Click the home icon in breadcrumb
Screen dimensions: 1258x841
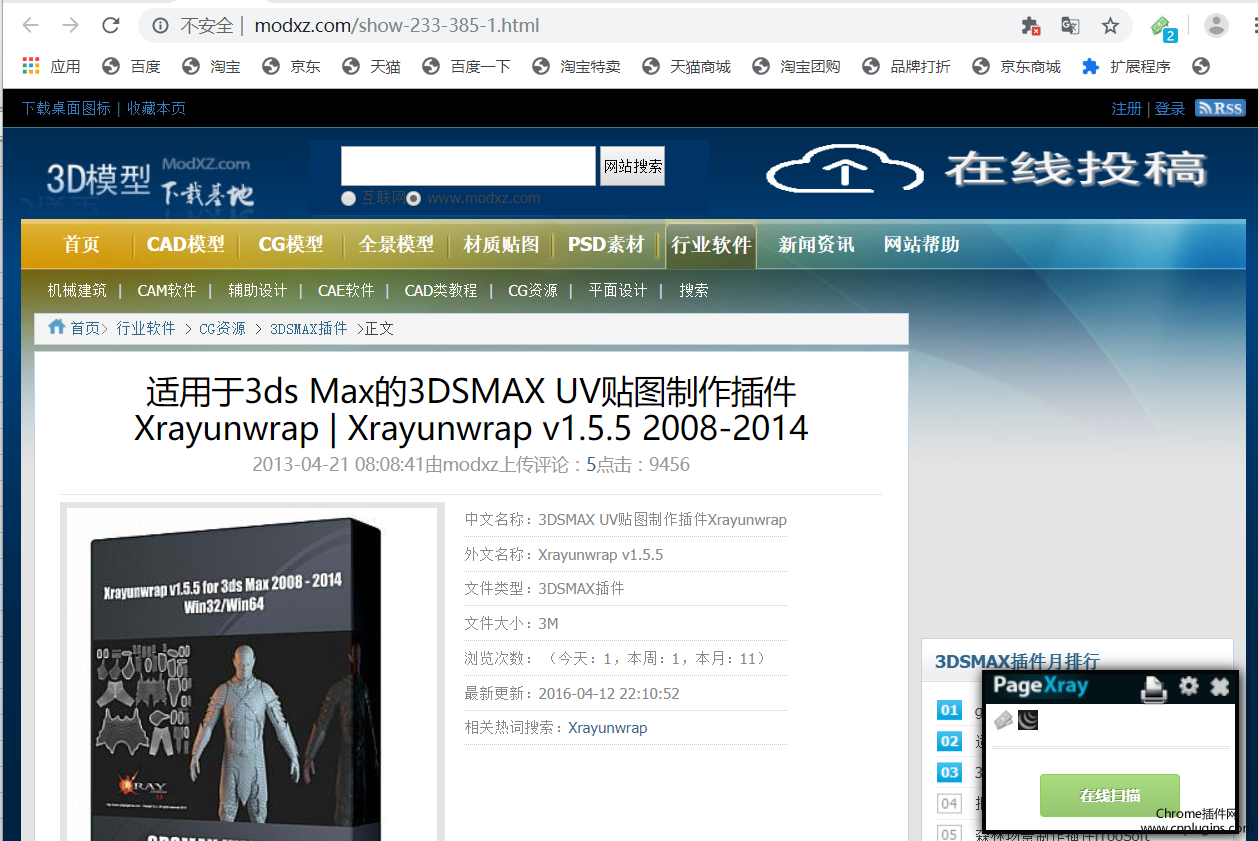pos(57,327)
